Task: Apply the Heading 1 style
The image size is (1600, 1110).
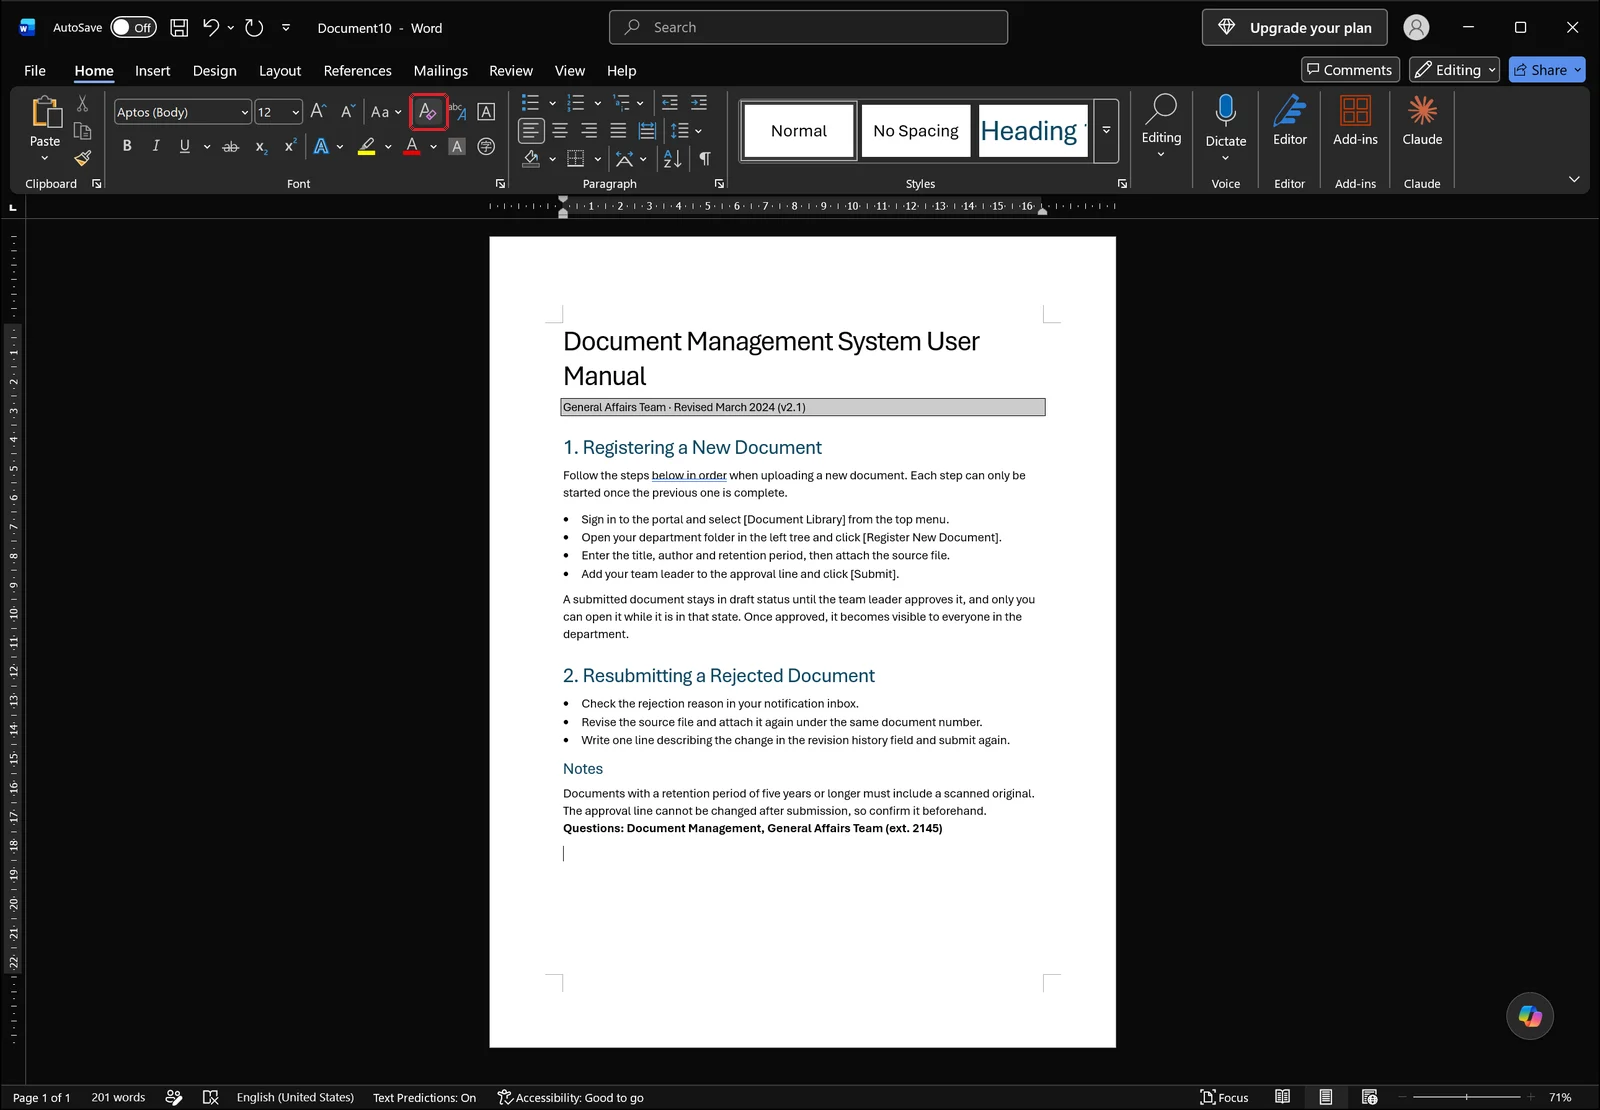Action: coord(1033,131)
